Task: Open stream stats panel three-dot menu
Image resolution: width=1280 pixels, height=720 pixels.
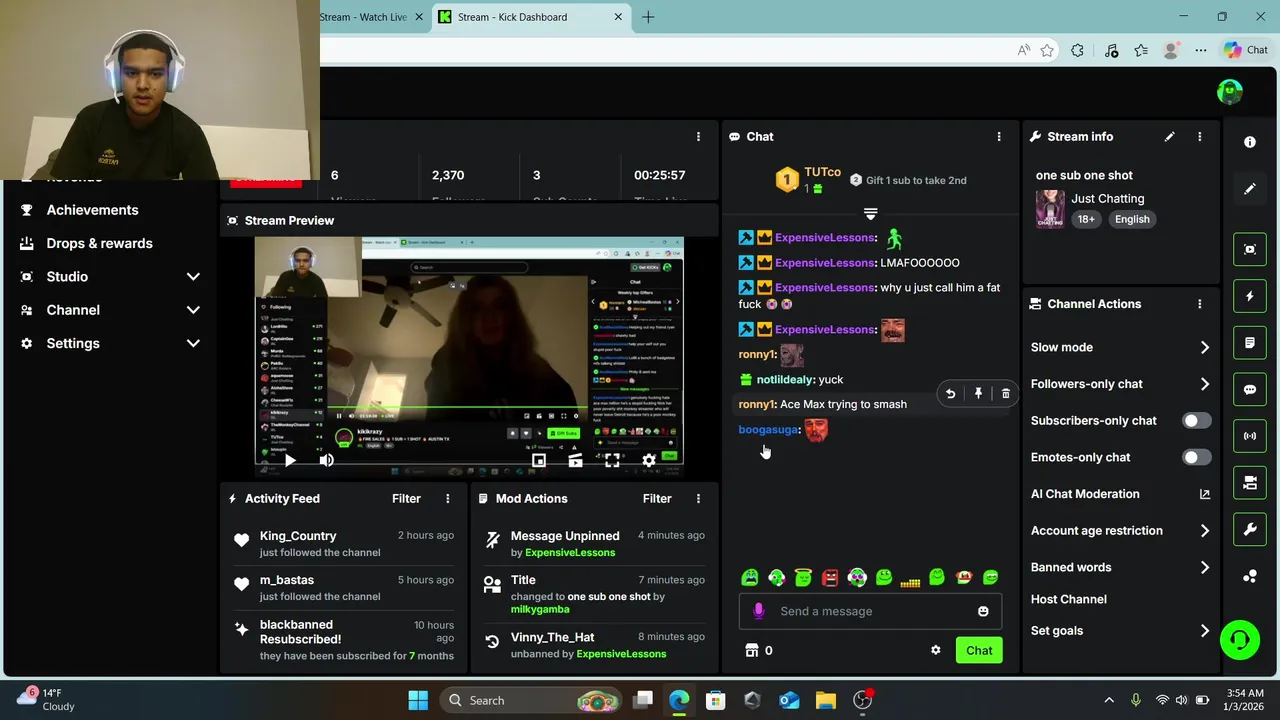Action: (698, 137)
